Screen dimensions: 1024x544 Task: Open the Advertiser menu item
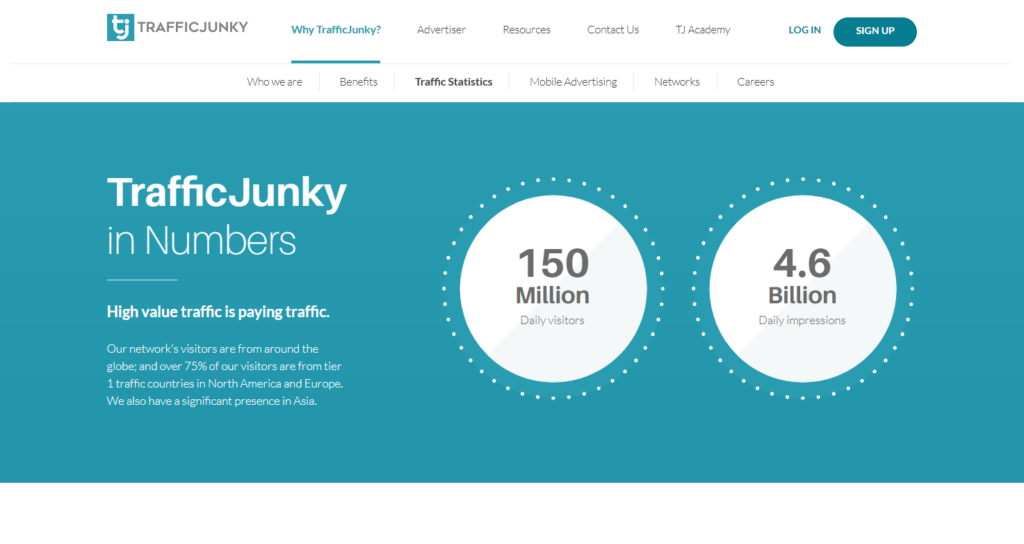pyautogui.click(x=441, y=30)
